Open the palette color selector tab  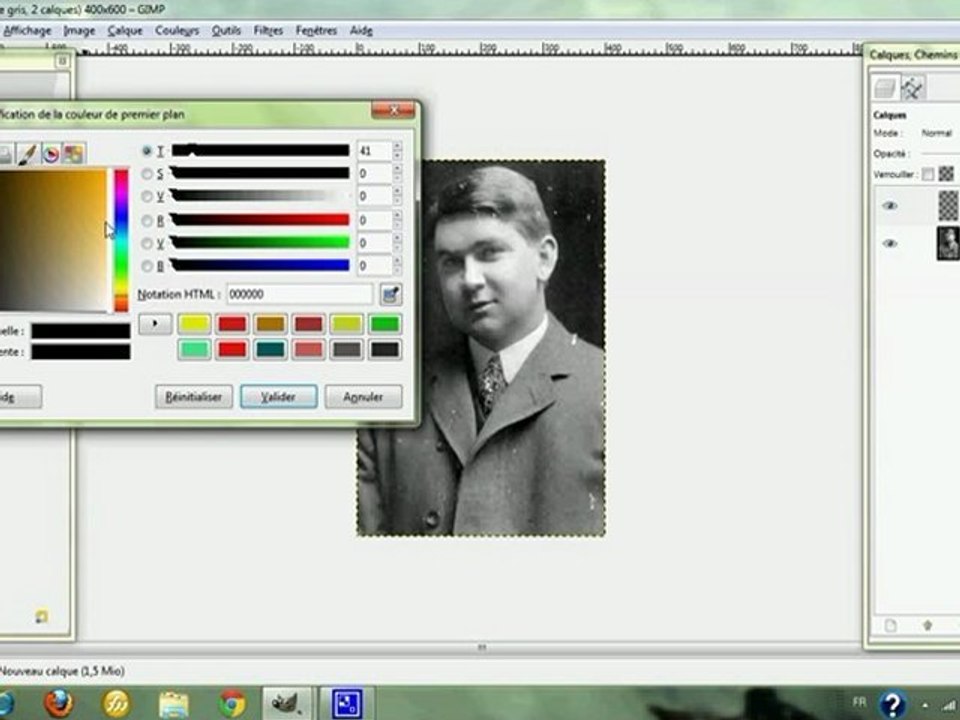[x=73, y=154]
